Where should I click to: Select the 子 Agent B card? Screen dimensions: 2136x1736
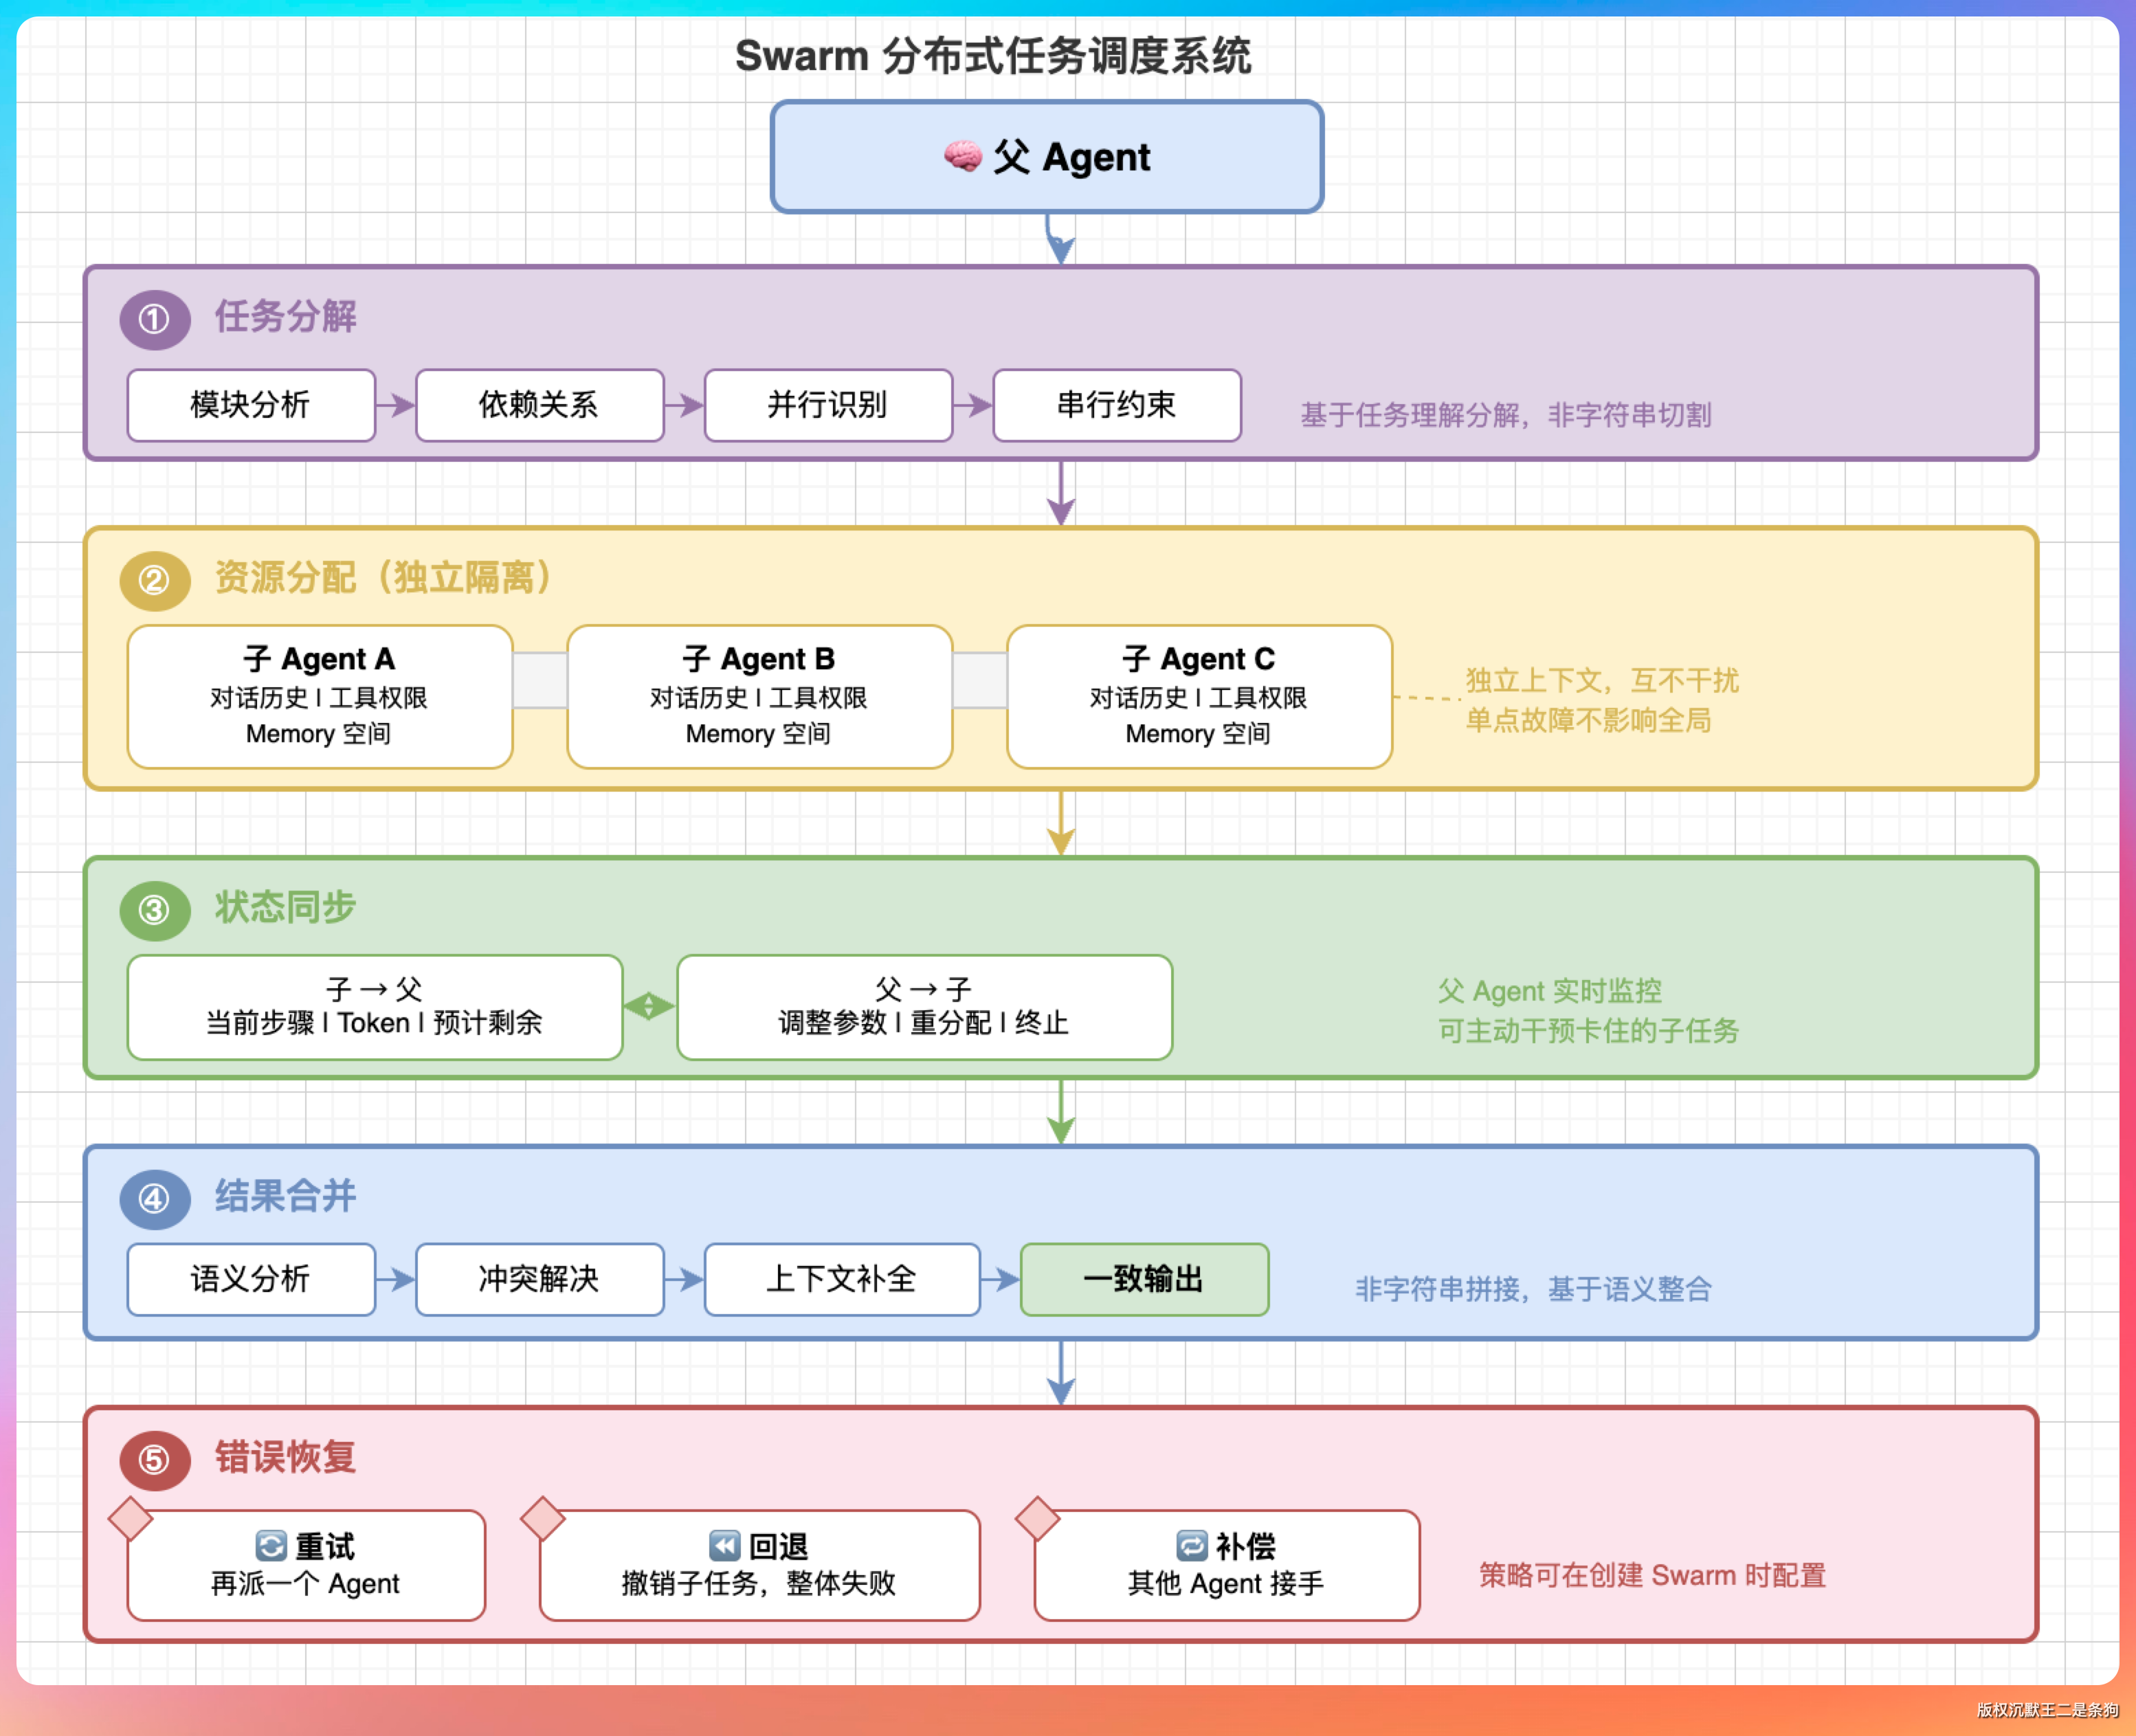[x=759, y=696]
